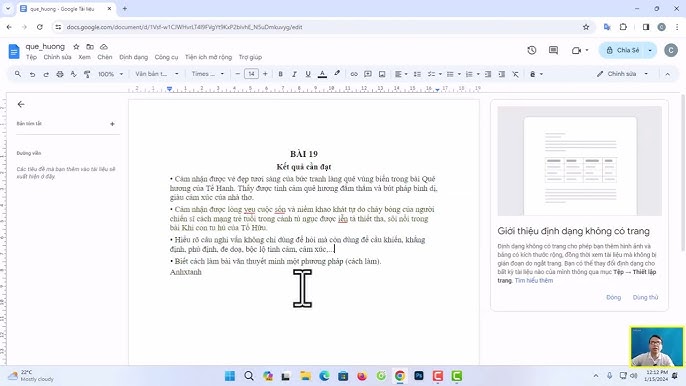Viewport: 686px width, 386px height.
Task: Redo the last undone action
Action: point(46,74)
